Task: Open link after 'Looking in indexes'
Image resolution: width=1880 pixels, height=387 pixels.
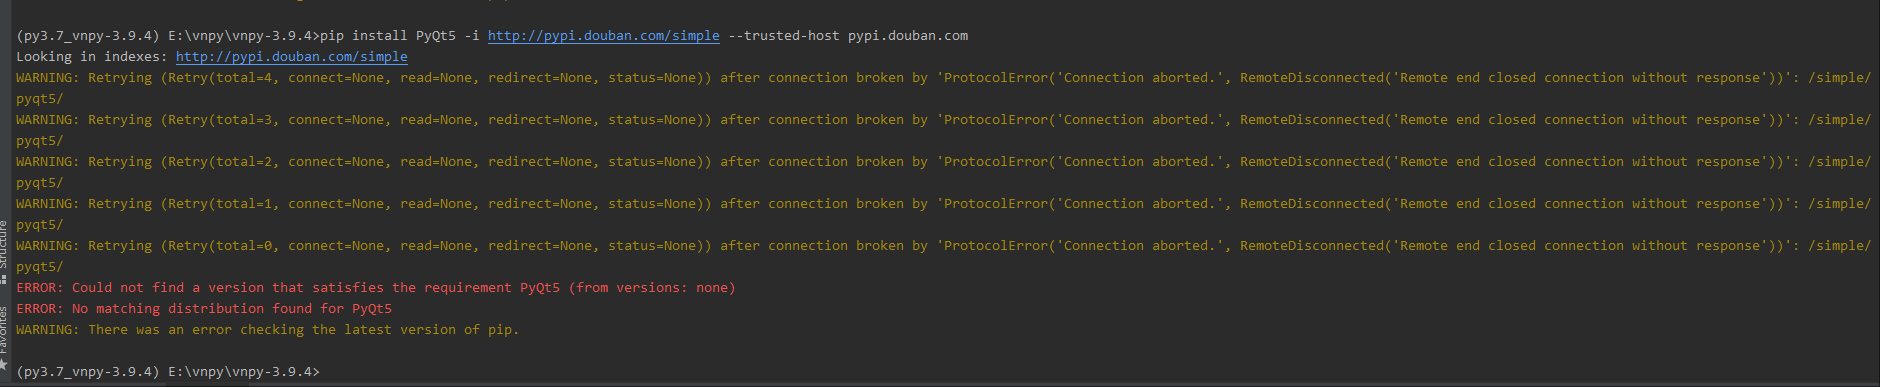Action: point(291,56)
